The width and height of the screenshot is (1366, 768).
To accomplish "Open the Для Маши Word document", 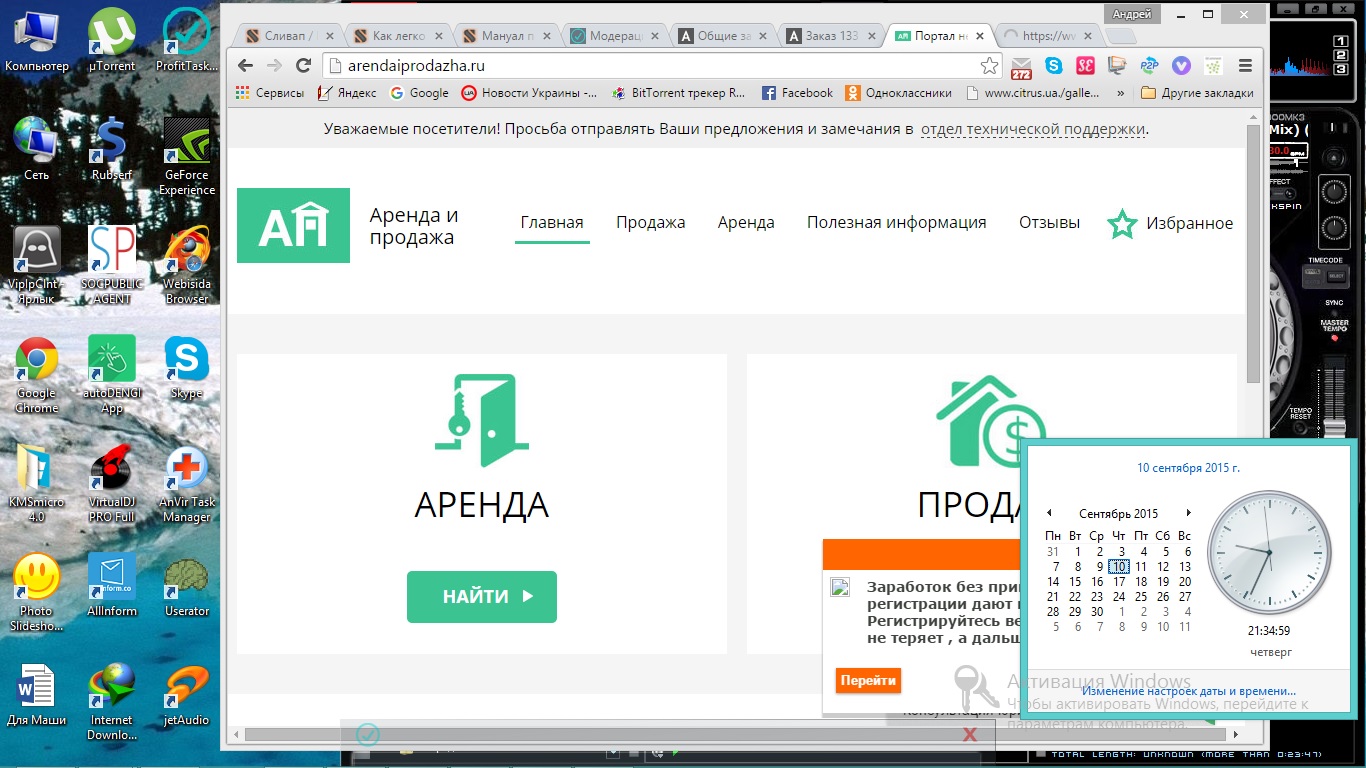I will [37, 694].
